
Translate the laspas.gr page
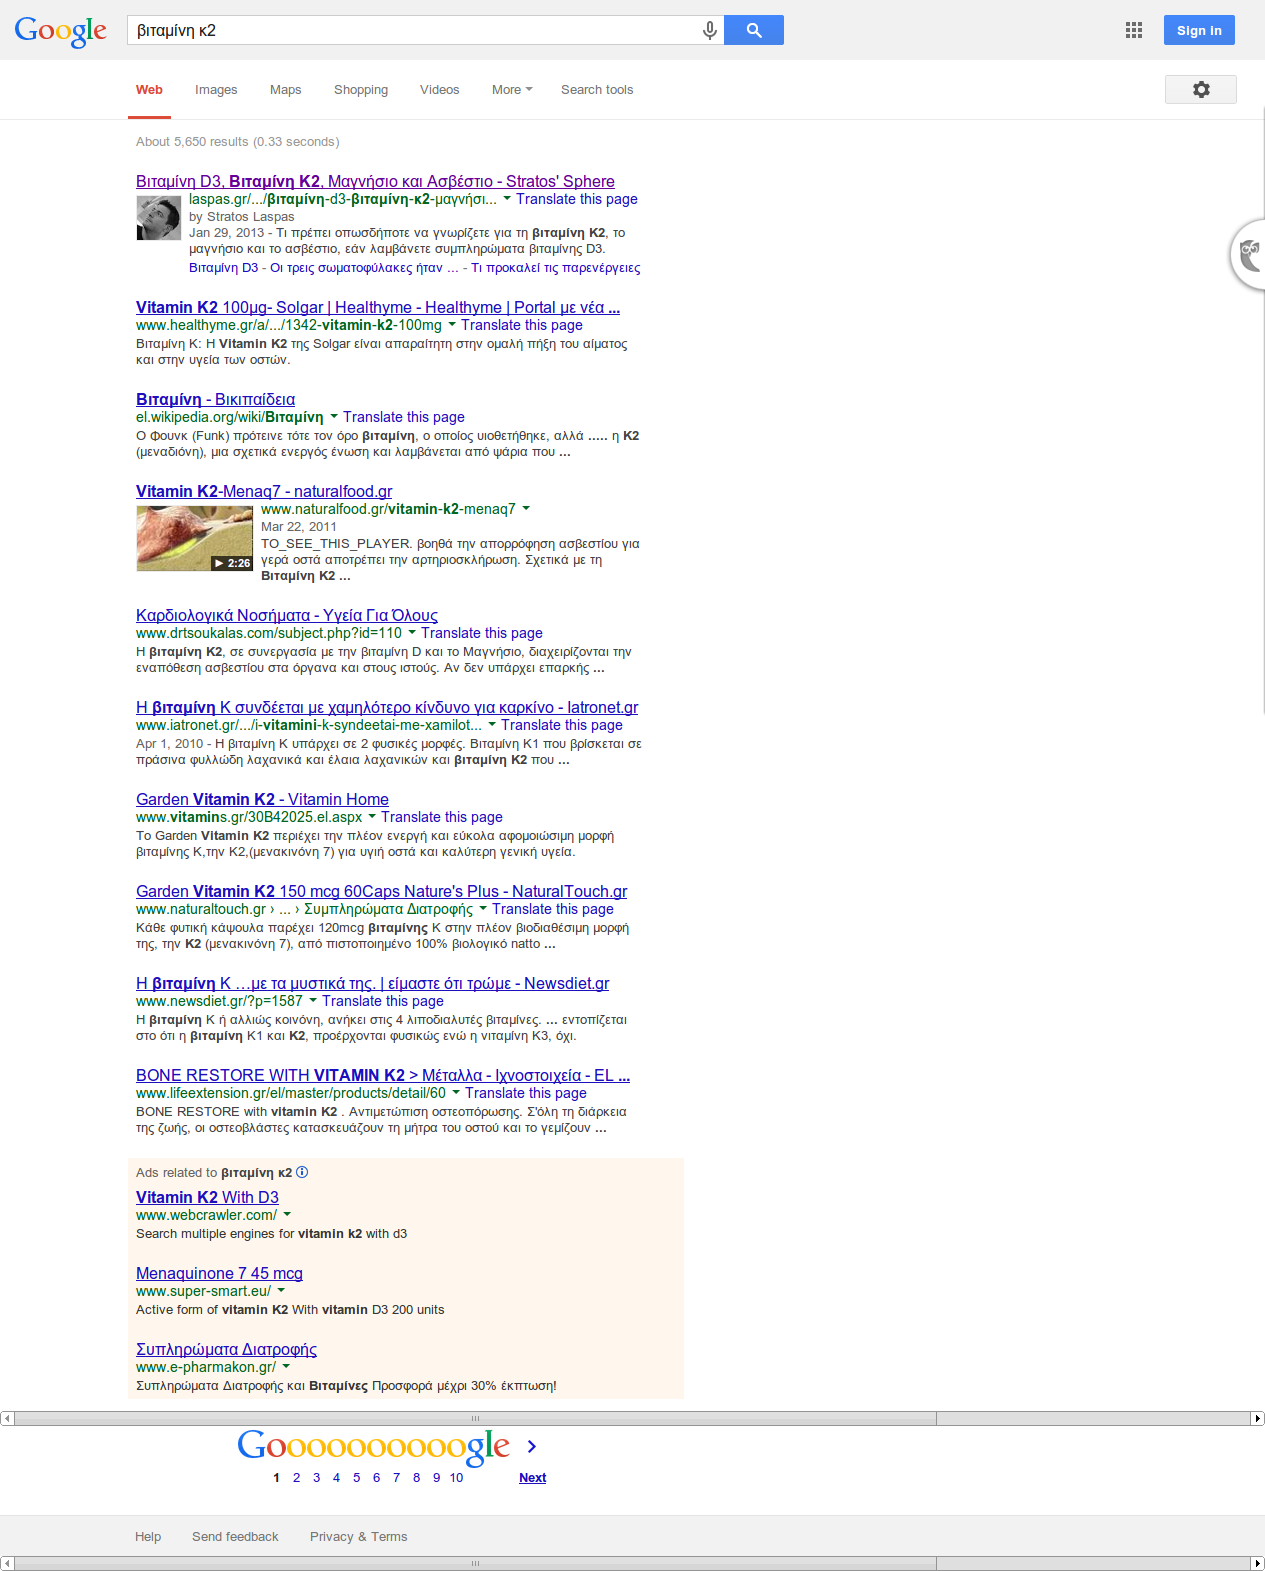coord(577,199)
